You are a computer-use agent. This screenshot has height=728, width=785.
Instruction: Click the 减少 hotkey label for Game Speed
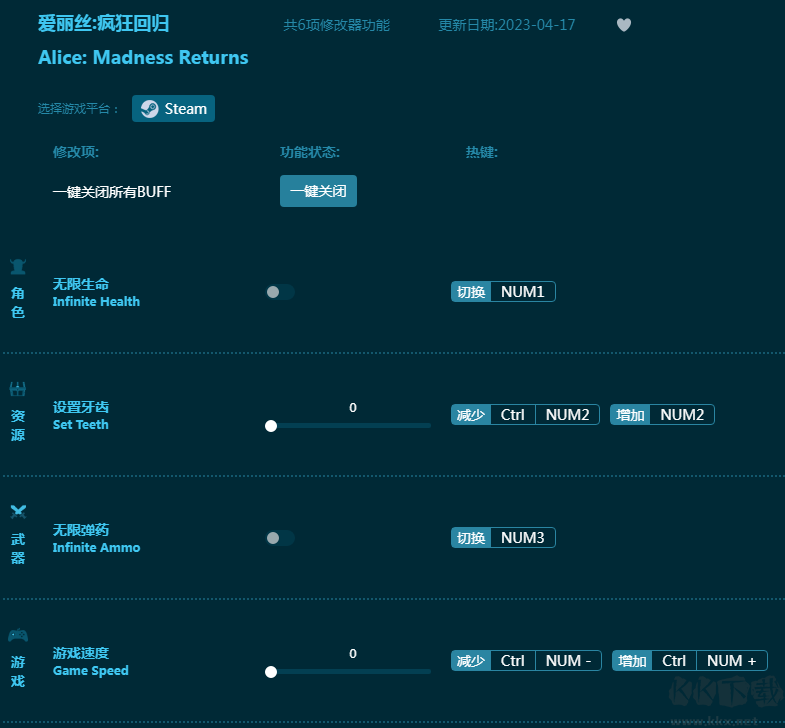471,661
